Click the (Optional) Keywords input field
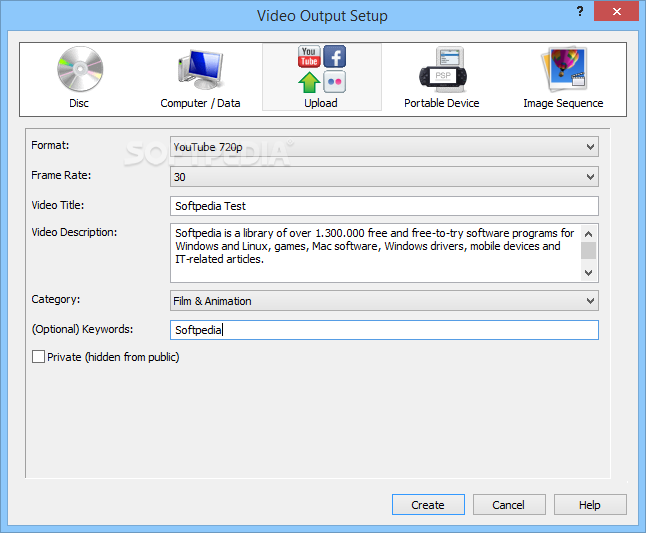This screenshot has height=533, width=646. pos(384,330)
